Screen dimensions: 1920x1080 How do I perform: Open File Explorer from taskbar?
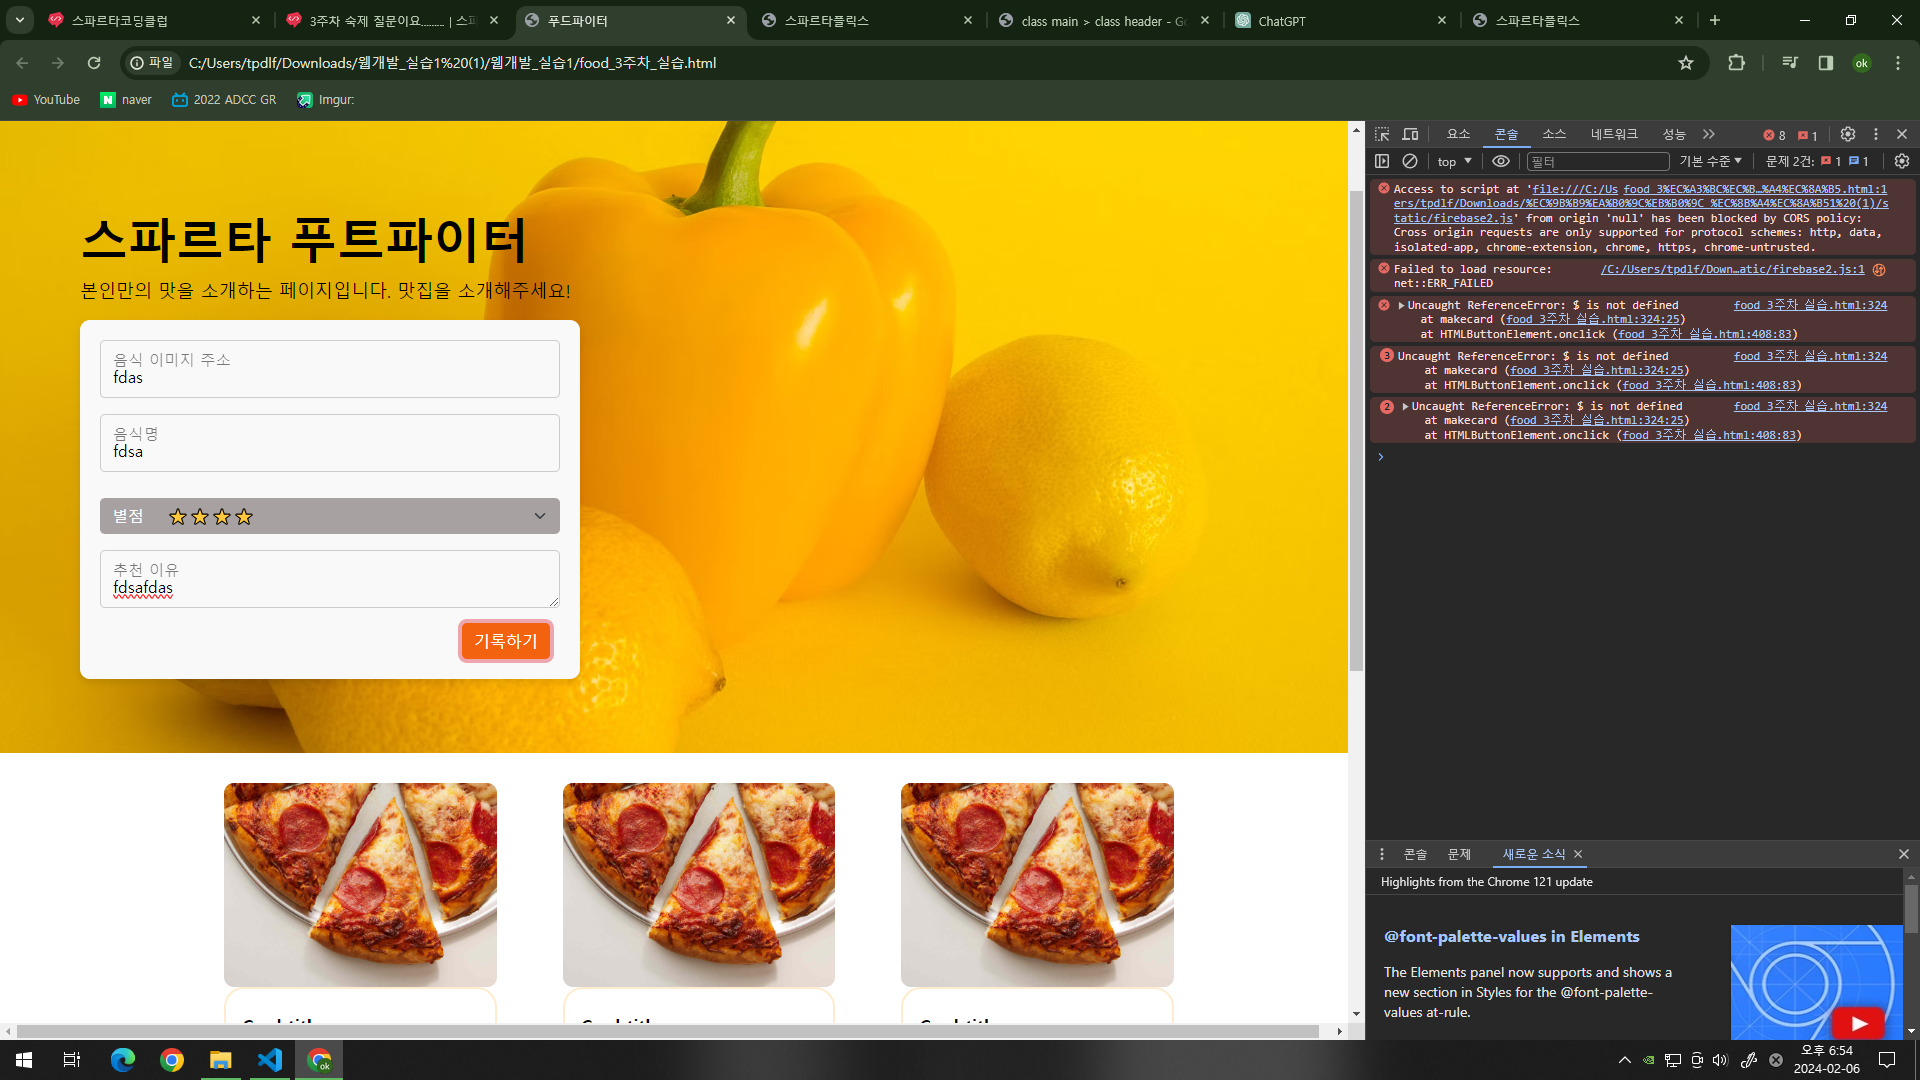tap(221, 1060)
